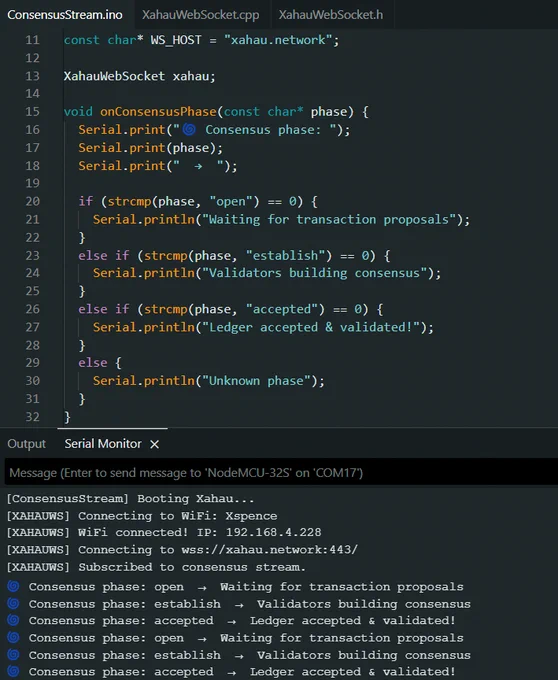This screenshot has height=680, width=558.
Task: Switch to the ConsensusStream.ino tab
Action: pos(65,15)
